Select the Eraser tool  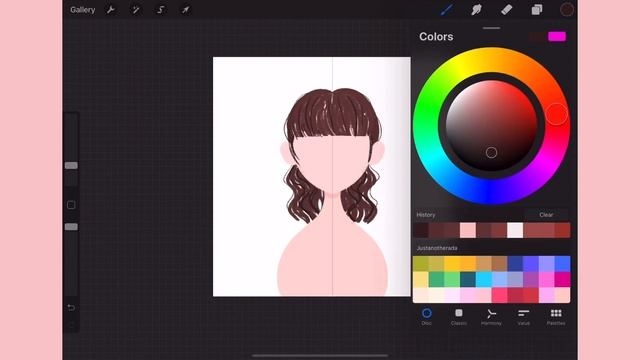(x=507, y=10)
